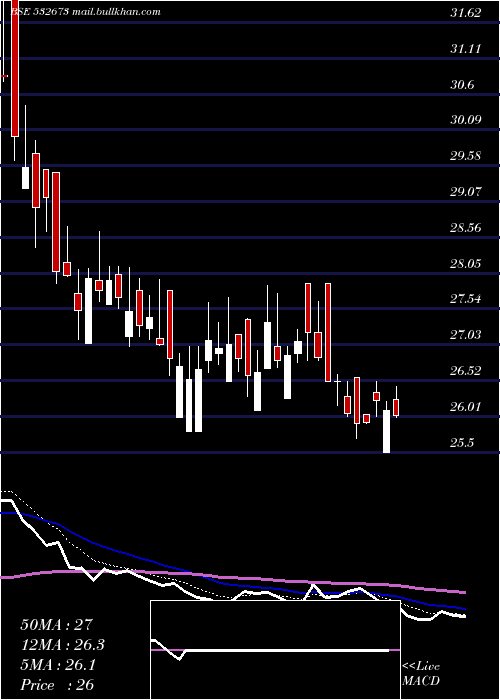Click the pink signal line inside the MACD box
Screen dimensions: 500x700
(275, 650)
